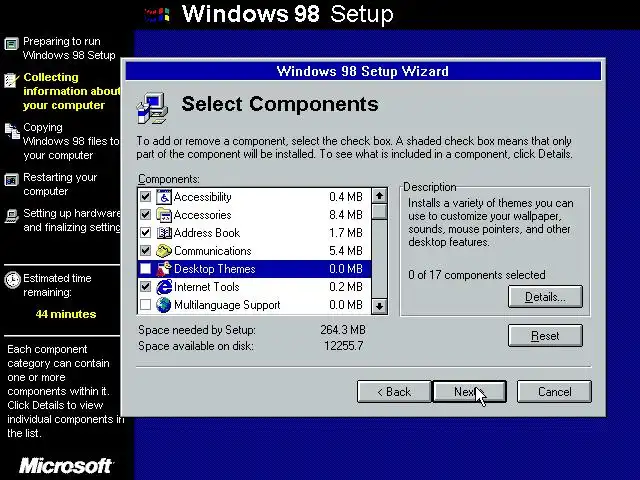Check the Desktop Themes checkbox
This screenshot has height=480, width=640.
coord(145,269)
